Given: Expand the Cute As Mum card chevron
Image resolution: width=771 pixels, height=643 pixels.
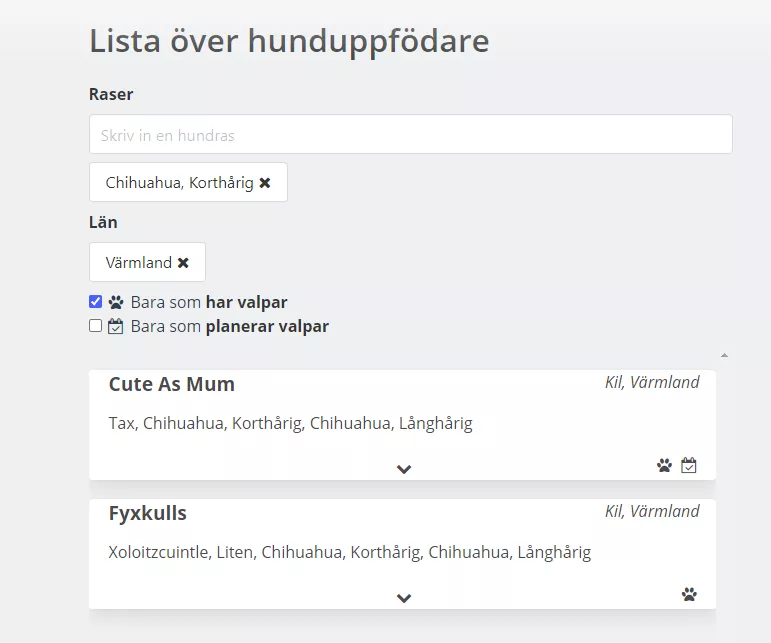Looking at the screenshot, I should click(x=404, y=469).
